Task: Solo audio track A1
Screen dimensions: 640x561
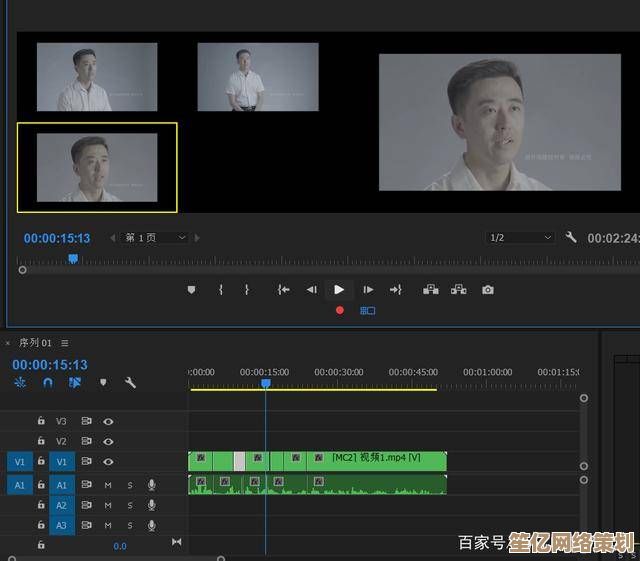Action: pos(130,485)
